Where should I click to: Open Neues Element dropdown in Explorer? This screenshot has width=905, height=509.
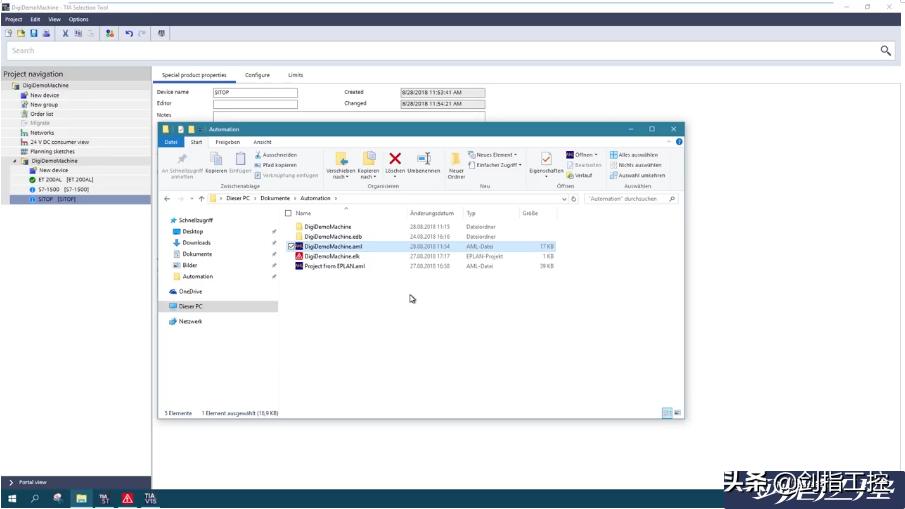[x=492, y=155]
